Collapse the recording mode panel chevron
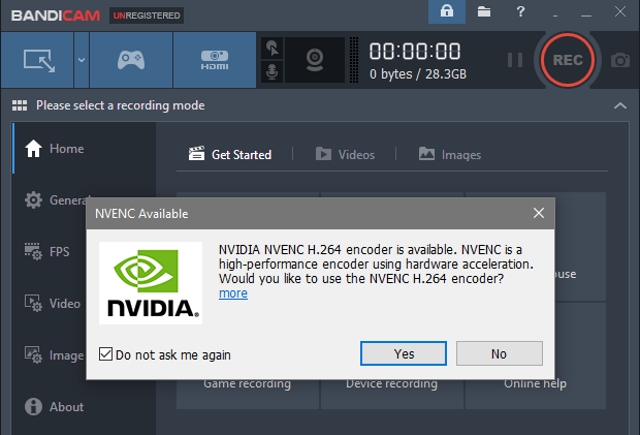Screen dimensions: 640x435 pyautogui.click(x=620, y=106)
